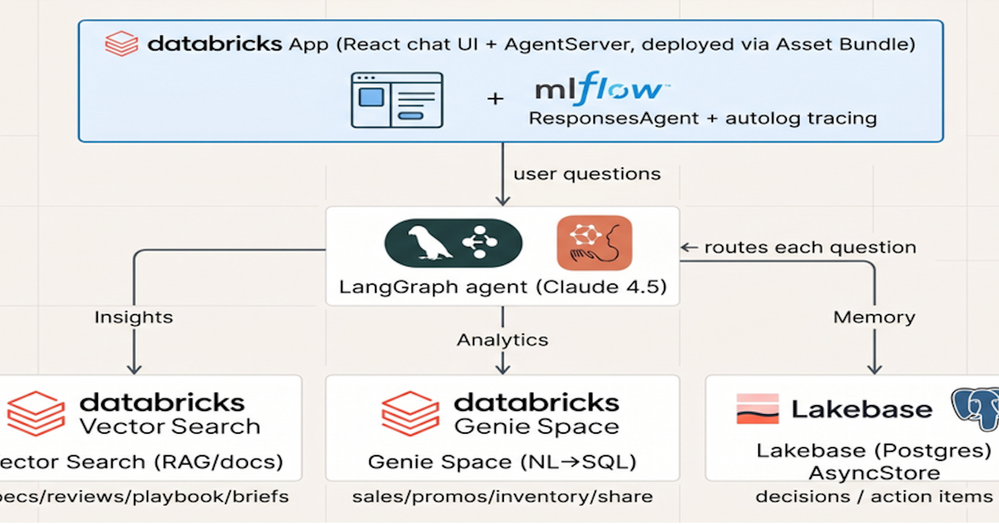Image resolution: width=999 pixels, height=524 pixels.
Task: Click "decisions / action items" text
Action: pyautogui.click(x=873, y=497)
